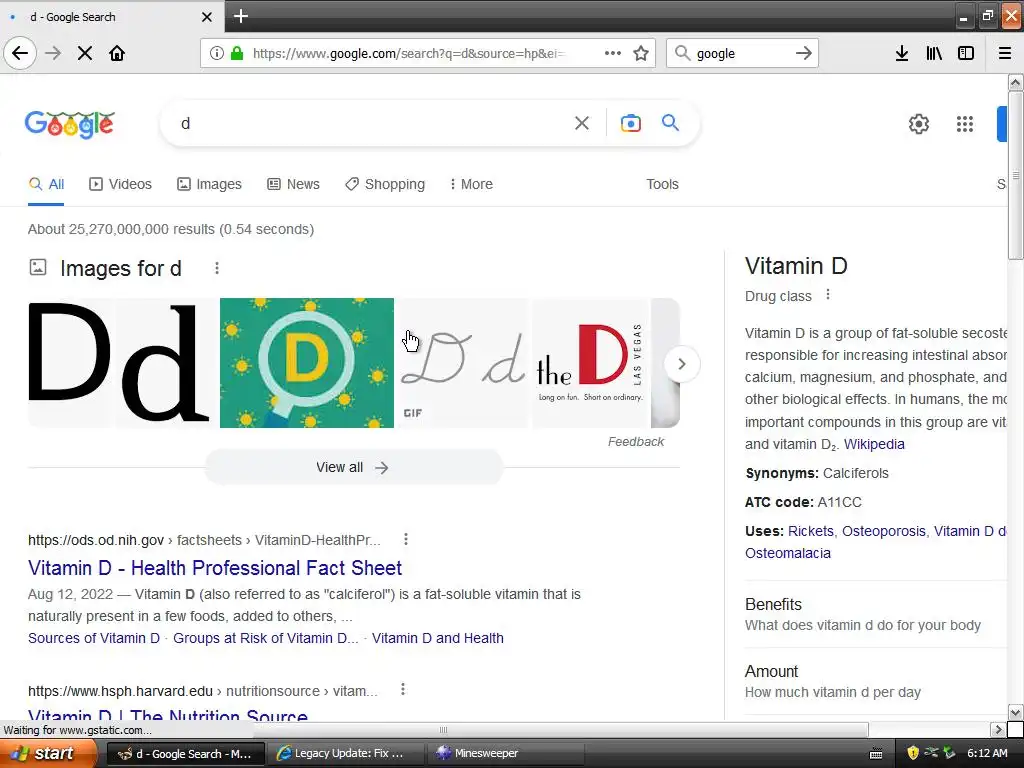
Task: Switch to the All results tab
Action: [46, 184]
